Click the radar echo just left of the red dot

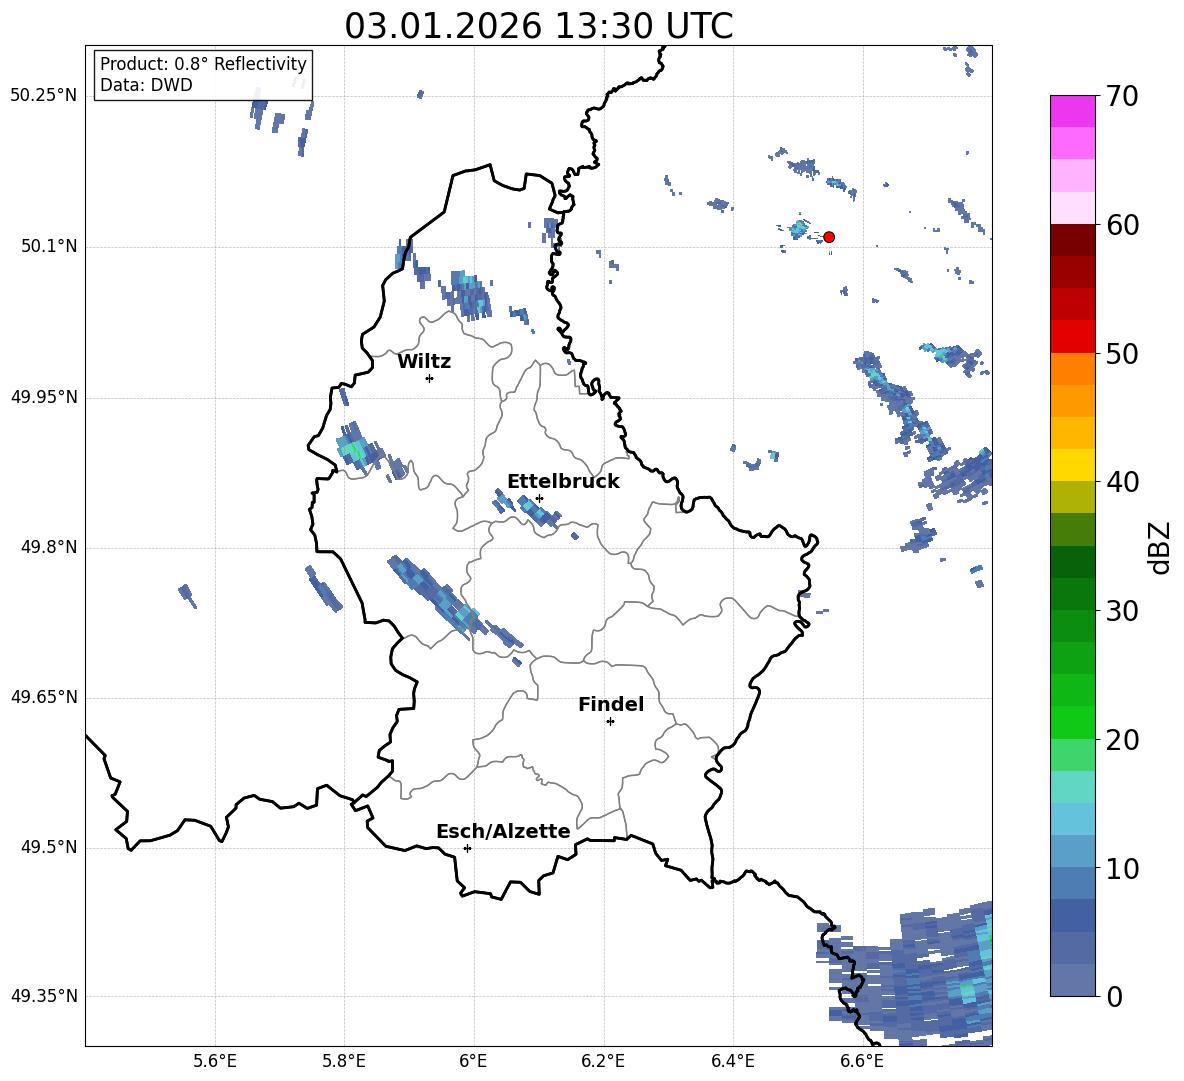799,228
